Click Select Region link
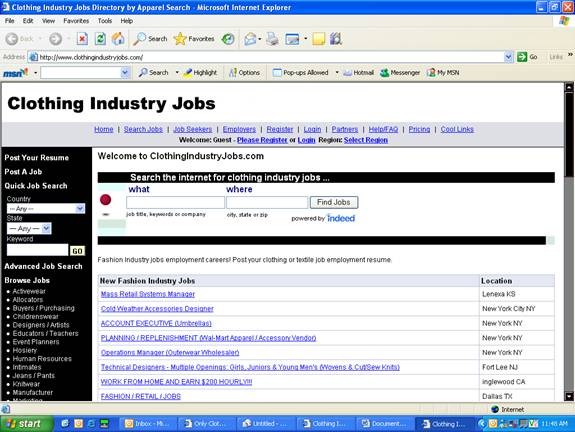The width and height of the screenshot is (575, 432). pyautogui.click(x=366, y=140)
